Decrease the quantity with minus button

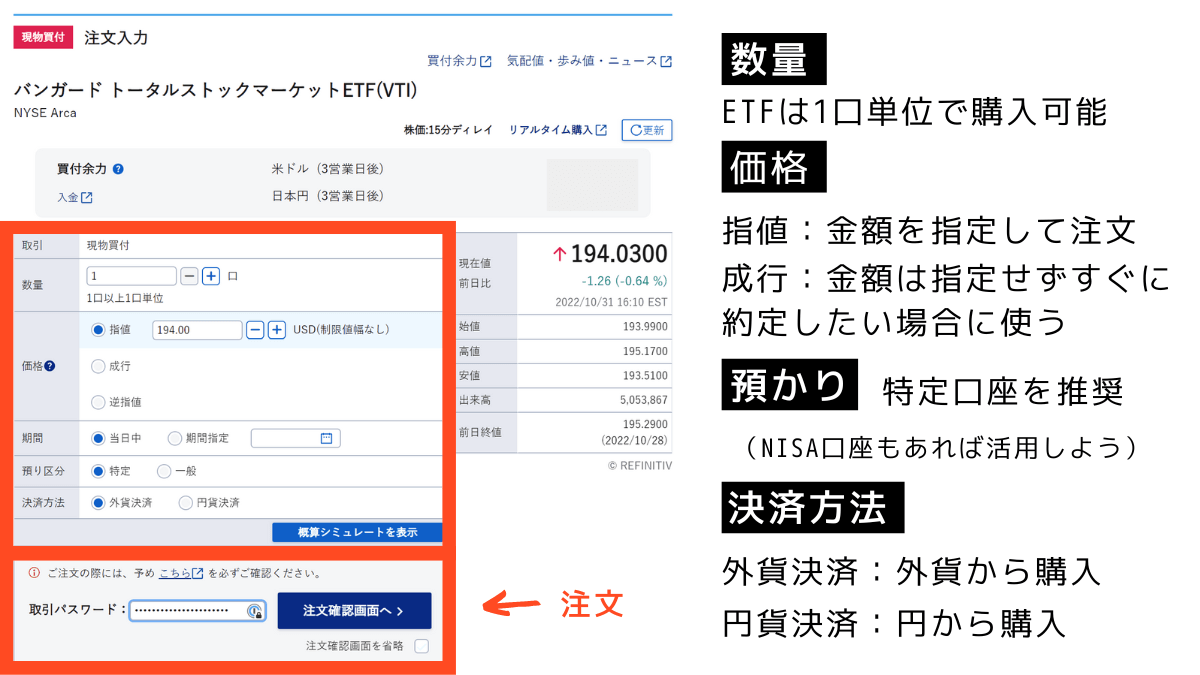(189, 276)
